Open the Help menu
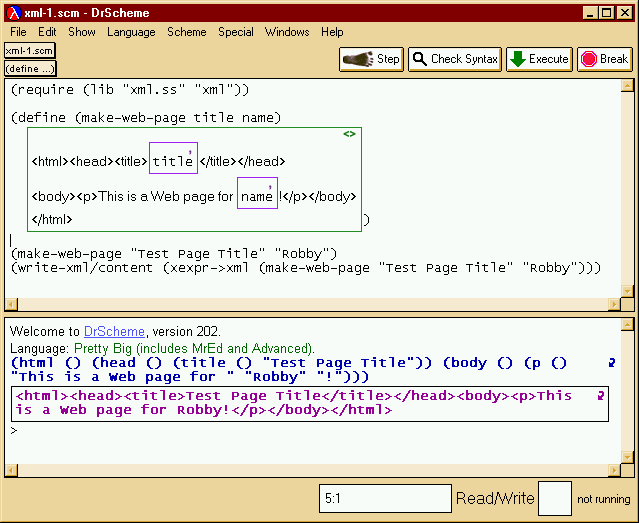Viewport: 639px width, 523px height. pos(332,32)
